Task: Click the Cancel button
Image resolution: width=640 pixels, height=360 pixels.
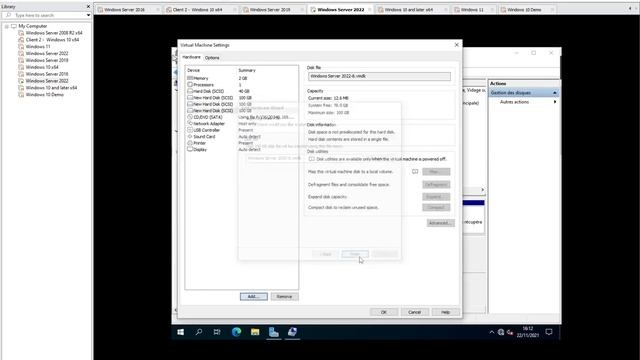Action: coord(414,312)
